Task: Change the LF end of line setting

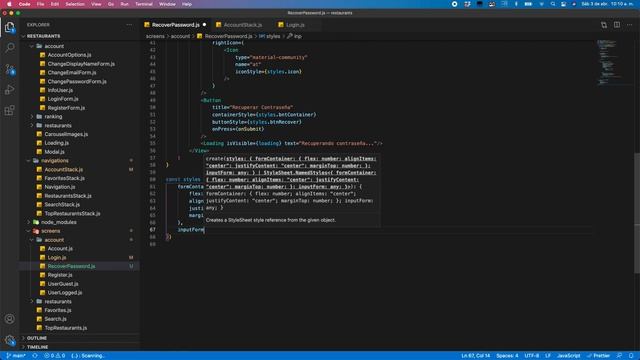Action: (548, 356)
